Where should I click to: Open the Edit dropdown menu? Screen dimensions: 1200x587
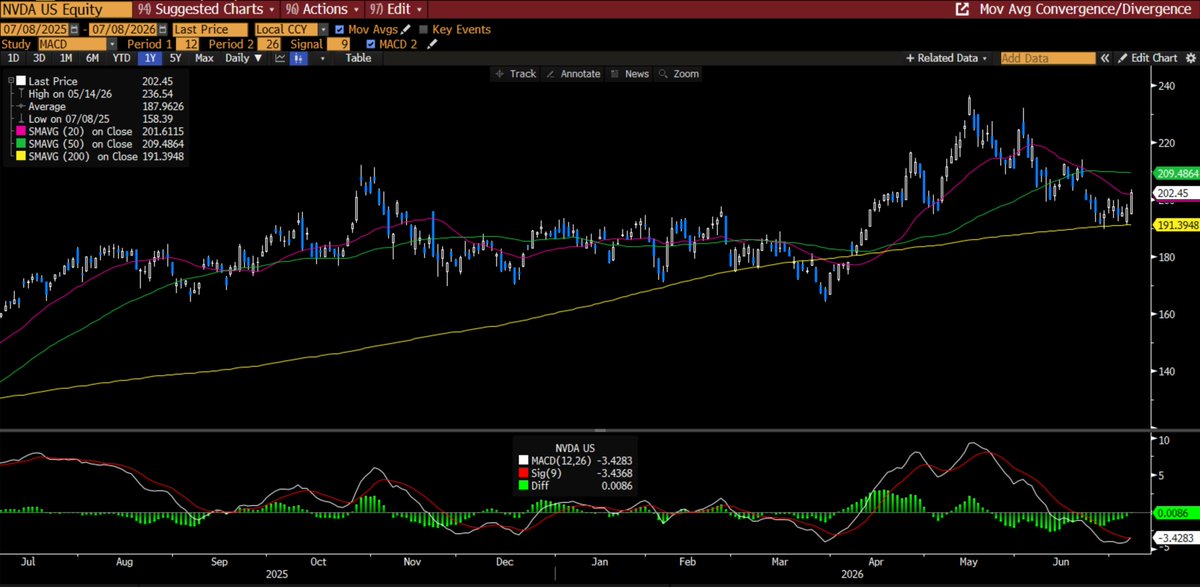tap(394, 9)
